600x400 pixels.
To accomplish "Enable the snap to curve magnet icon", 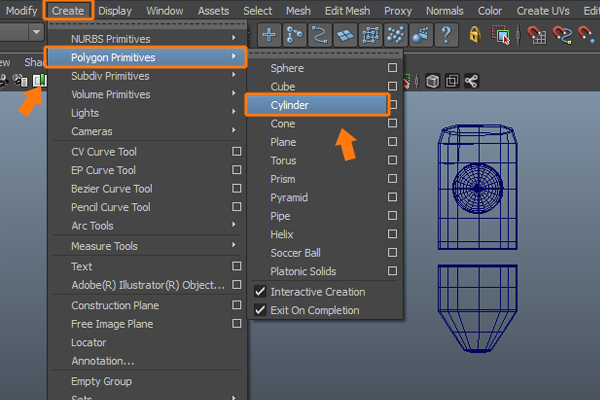I will pos(560,35).
